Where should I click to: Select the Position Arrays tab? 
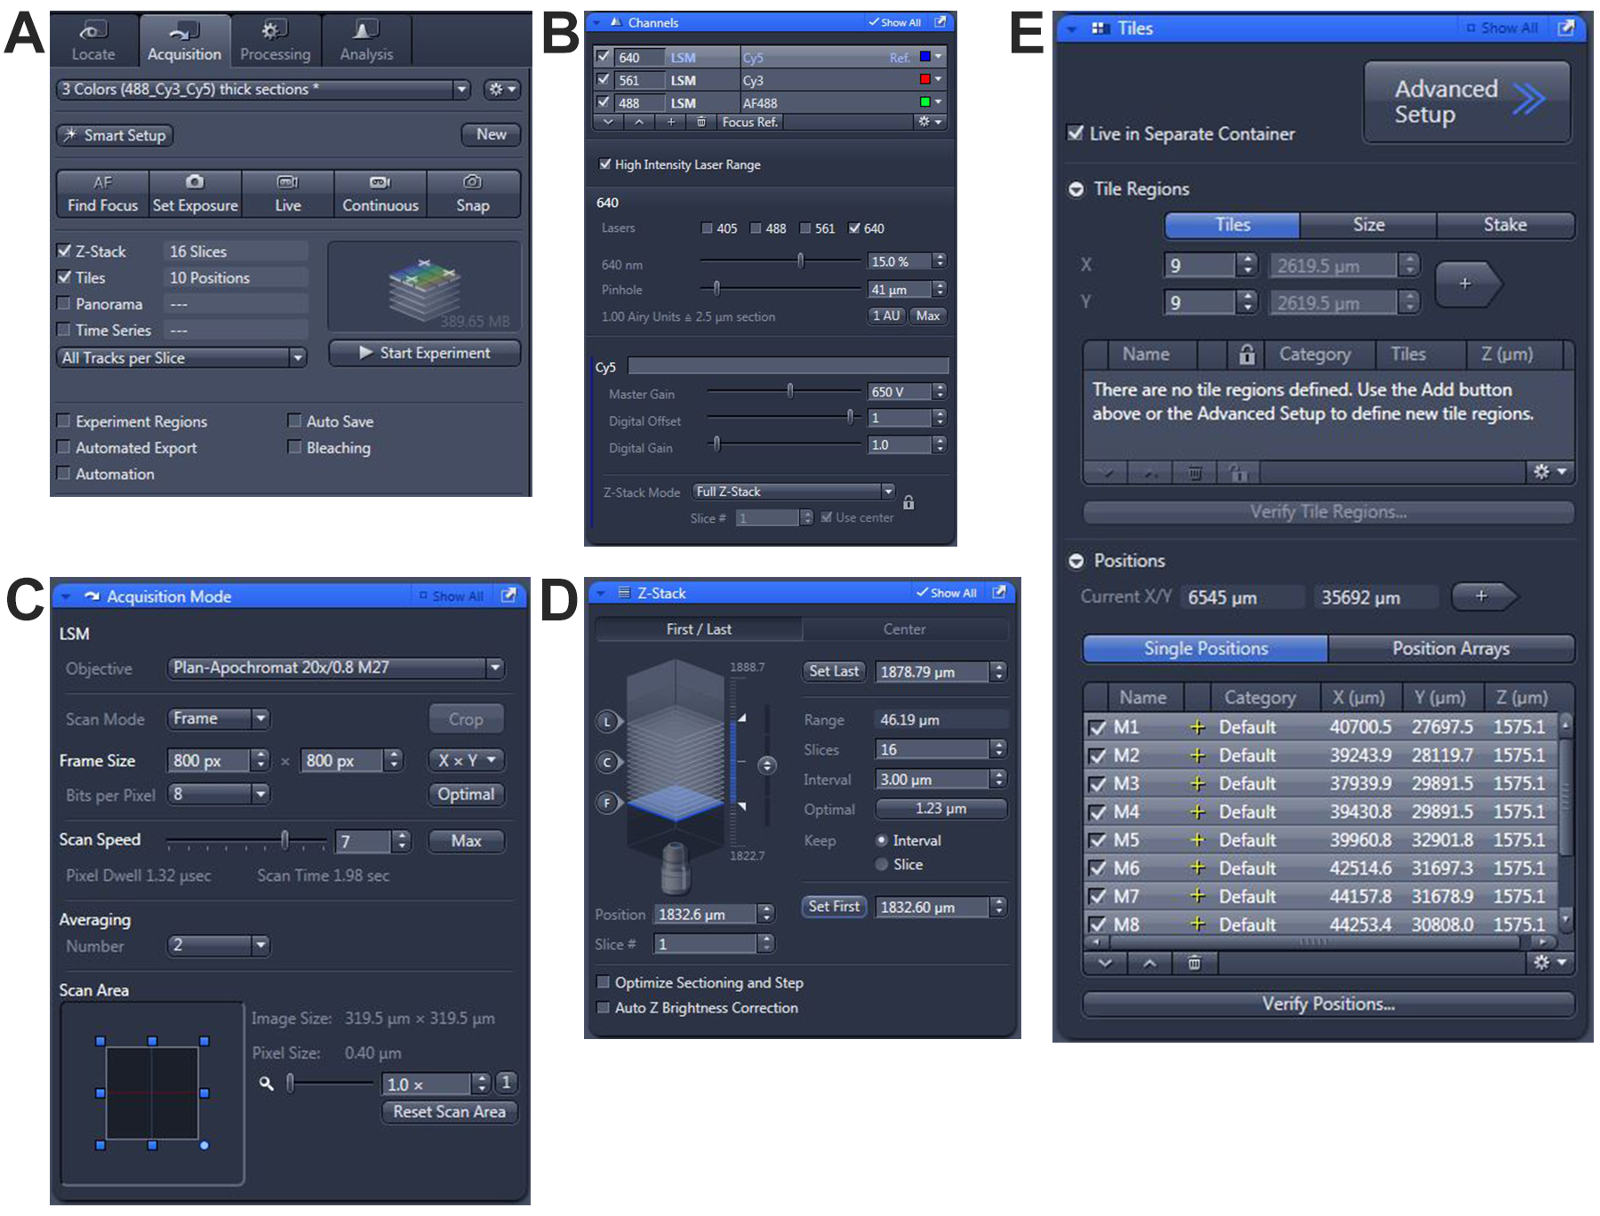(1451, 648)
